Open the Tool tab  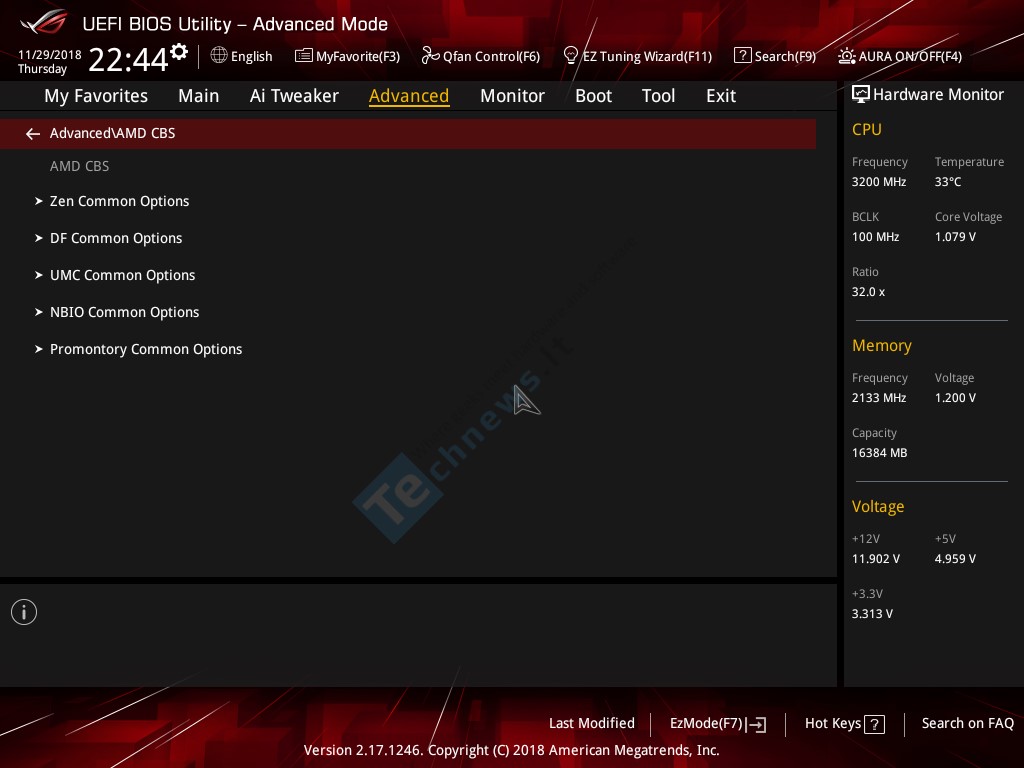point(658,96)
